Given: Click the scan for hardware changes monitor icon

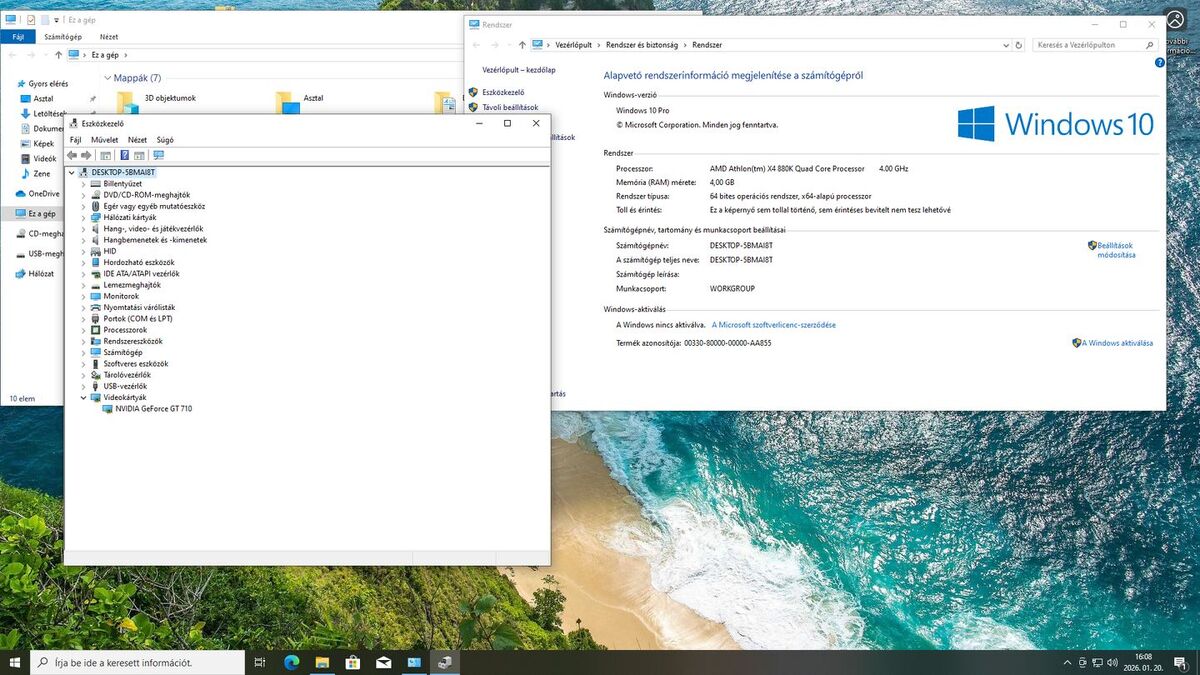Looking at the screenshot, I should 158,155.
